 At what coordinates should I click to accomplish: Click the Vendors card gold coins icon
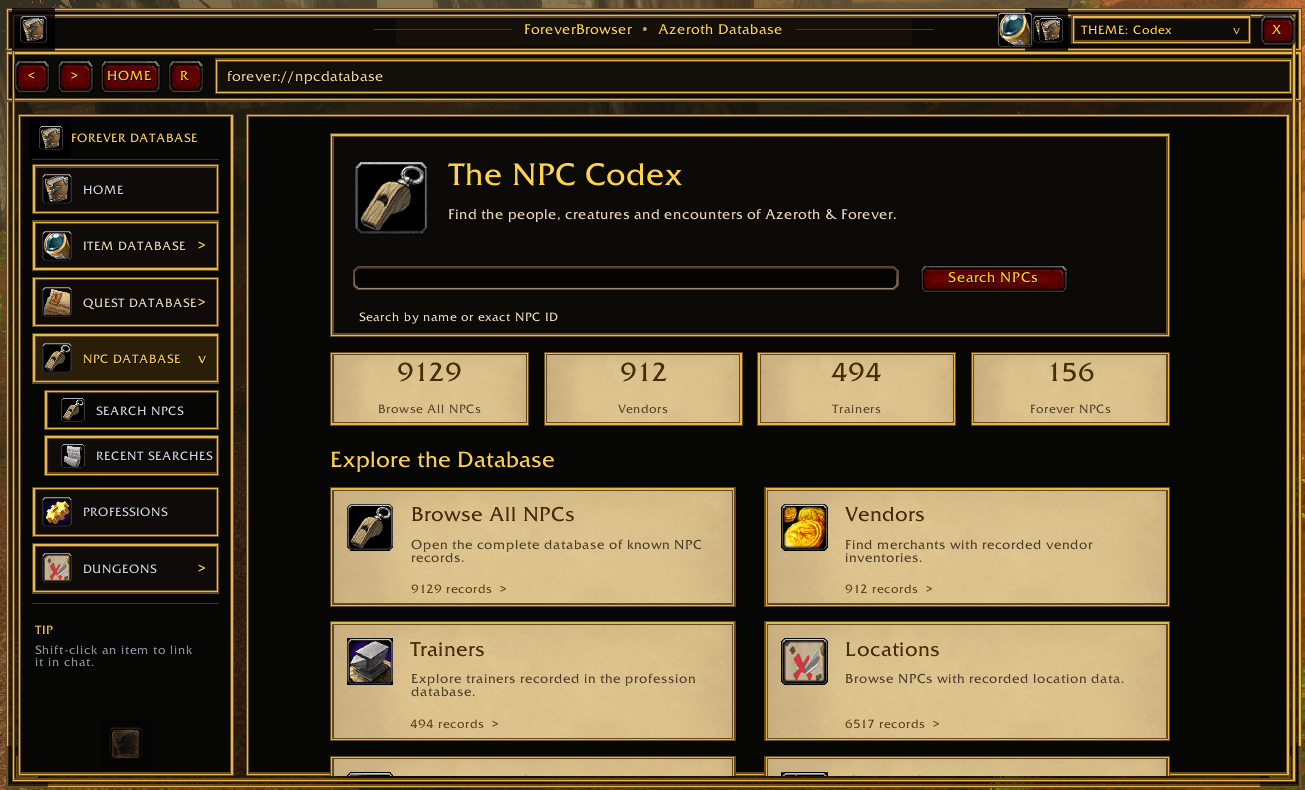point(804,528)
